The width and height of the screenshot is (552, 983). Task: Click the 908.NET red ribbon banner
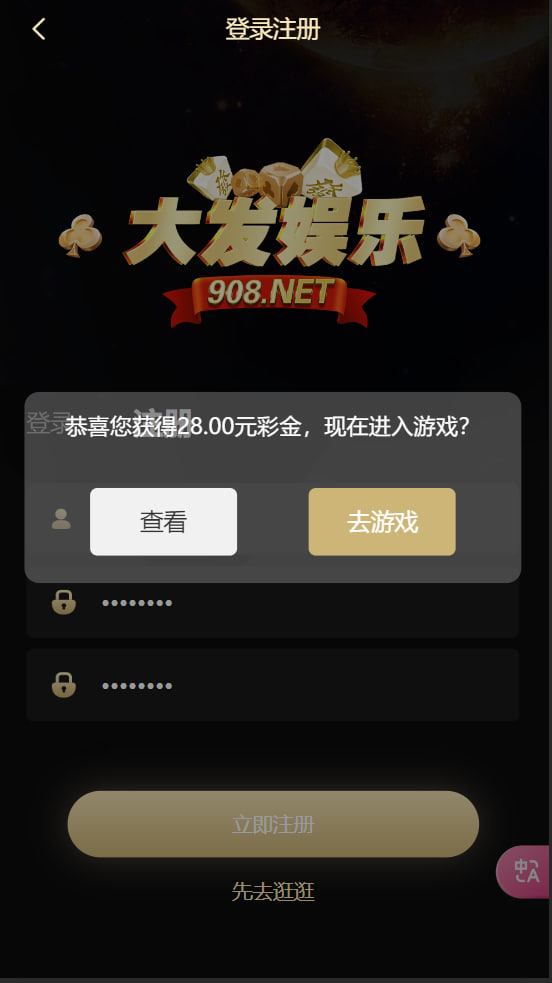(269, 301)
